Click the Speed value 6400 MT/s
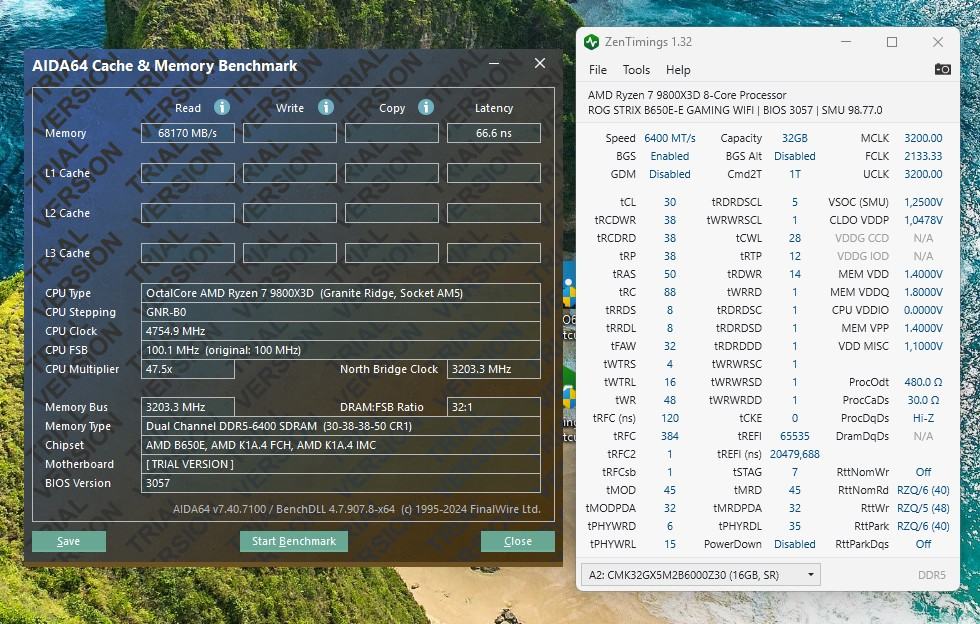The width and height of the screenshot is (980, 624). tap(669, 138)
